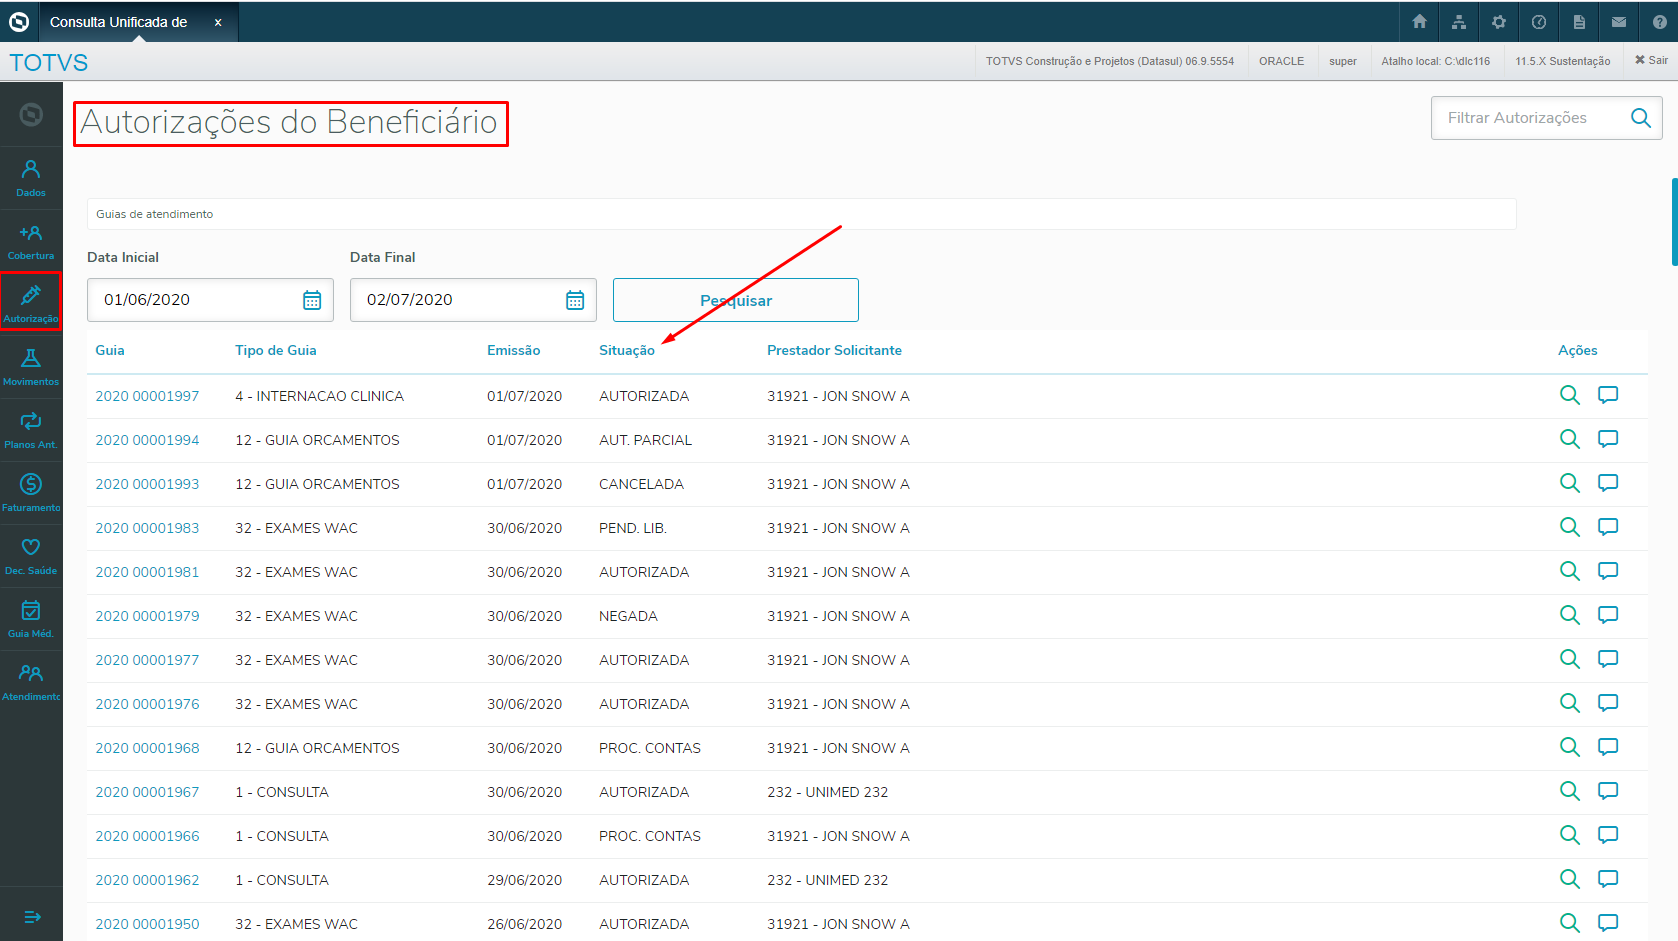
Task: Open the Faturamento sidebar section
Action: (31, 493)
